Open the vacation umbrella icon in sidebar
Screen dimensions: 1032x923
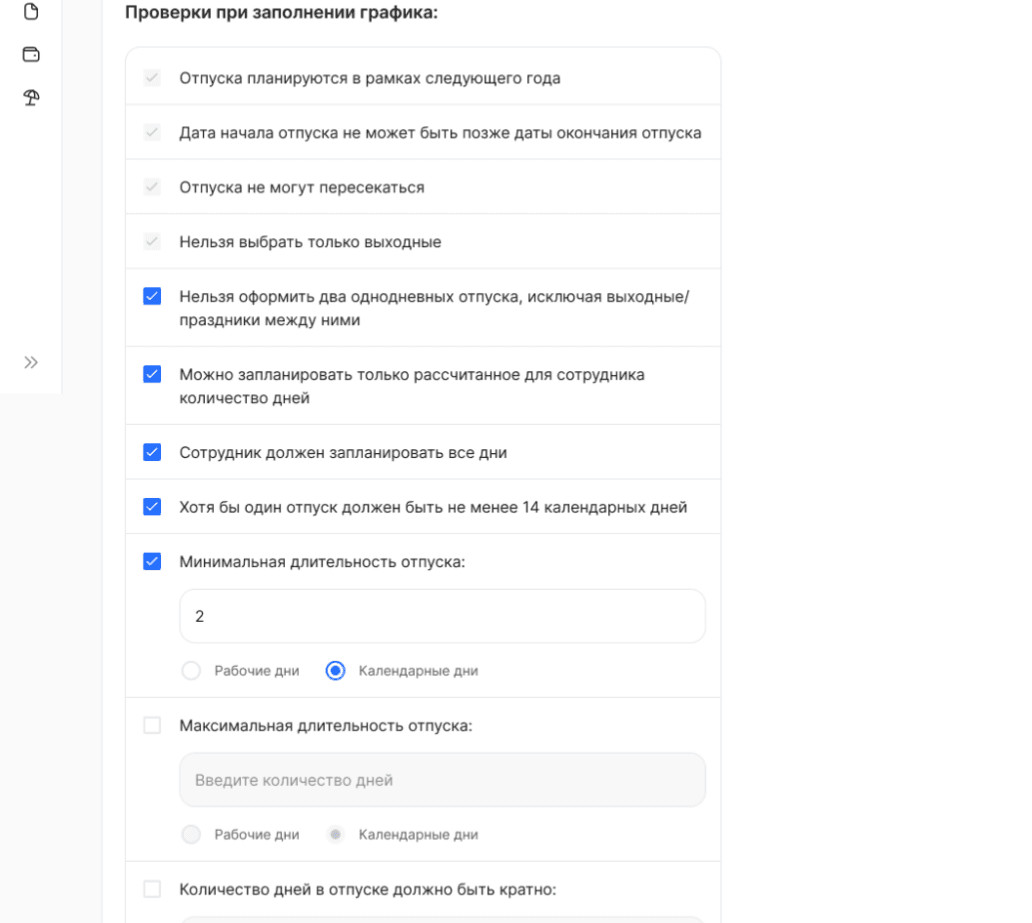(31, 97)
